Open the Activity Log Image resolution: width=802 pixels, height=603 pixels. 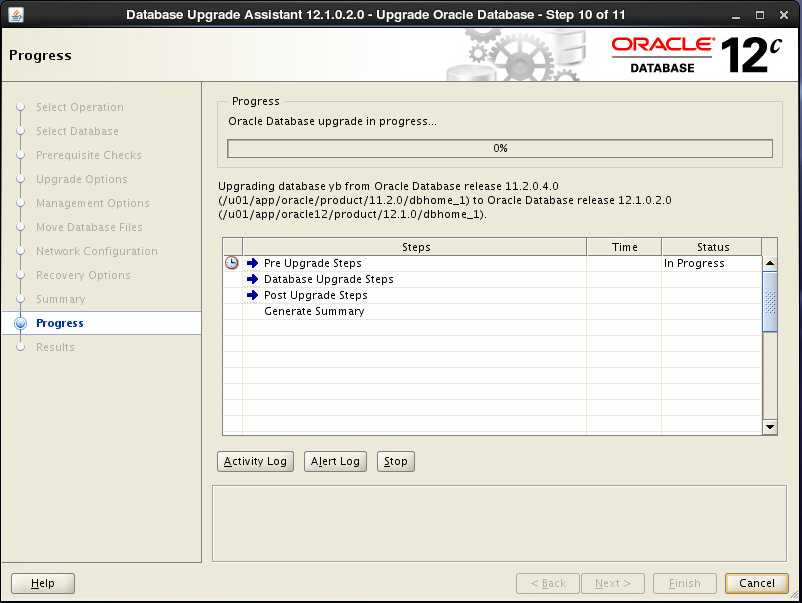click(x=255, y=461)
